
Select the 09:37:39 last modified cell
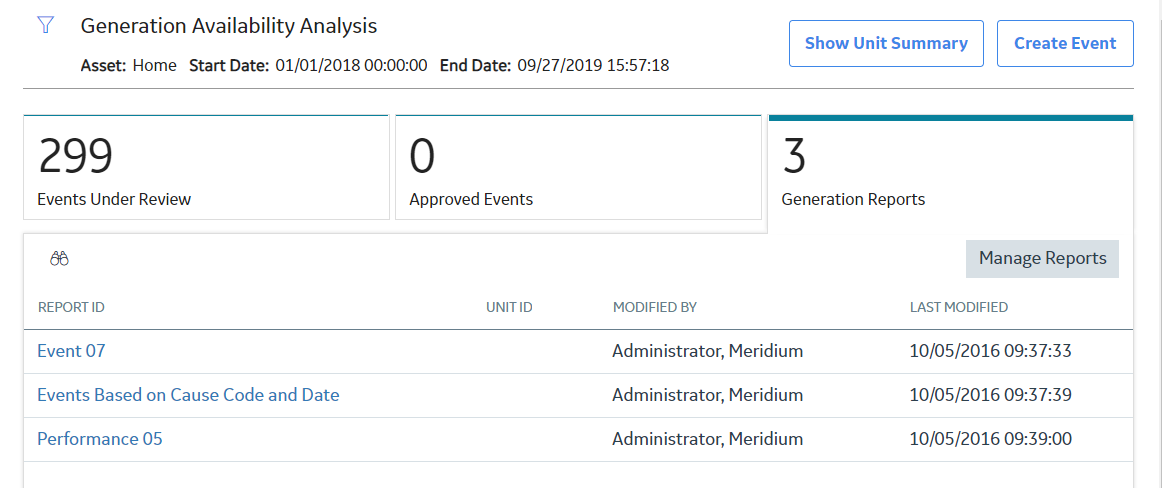coord(990,395)
